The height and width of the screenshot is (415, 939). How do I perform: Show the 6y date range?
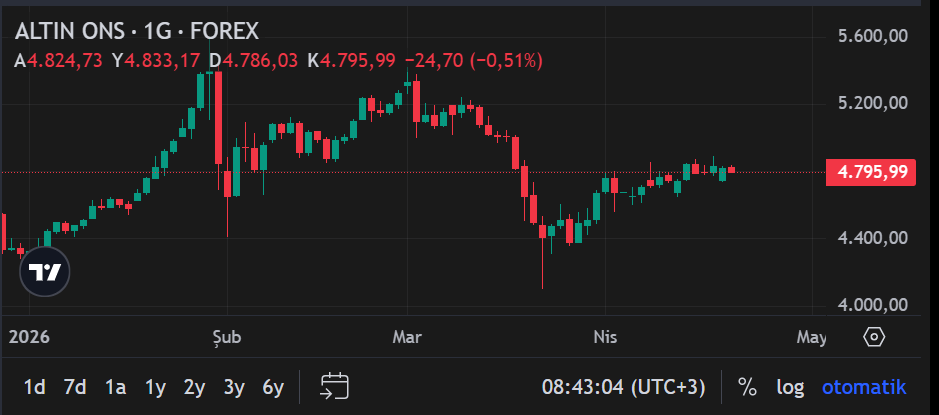pos(273,386)
